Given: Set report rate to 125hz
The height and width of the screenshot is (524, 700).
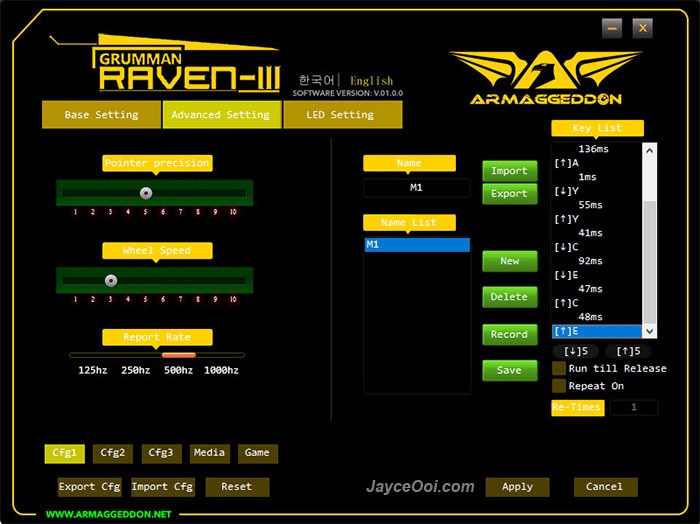Looking at the screenshot, I should (x=92, y=370).
